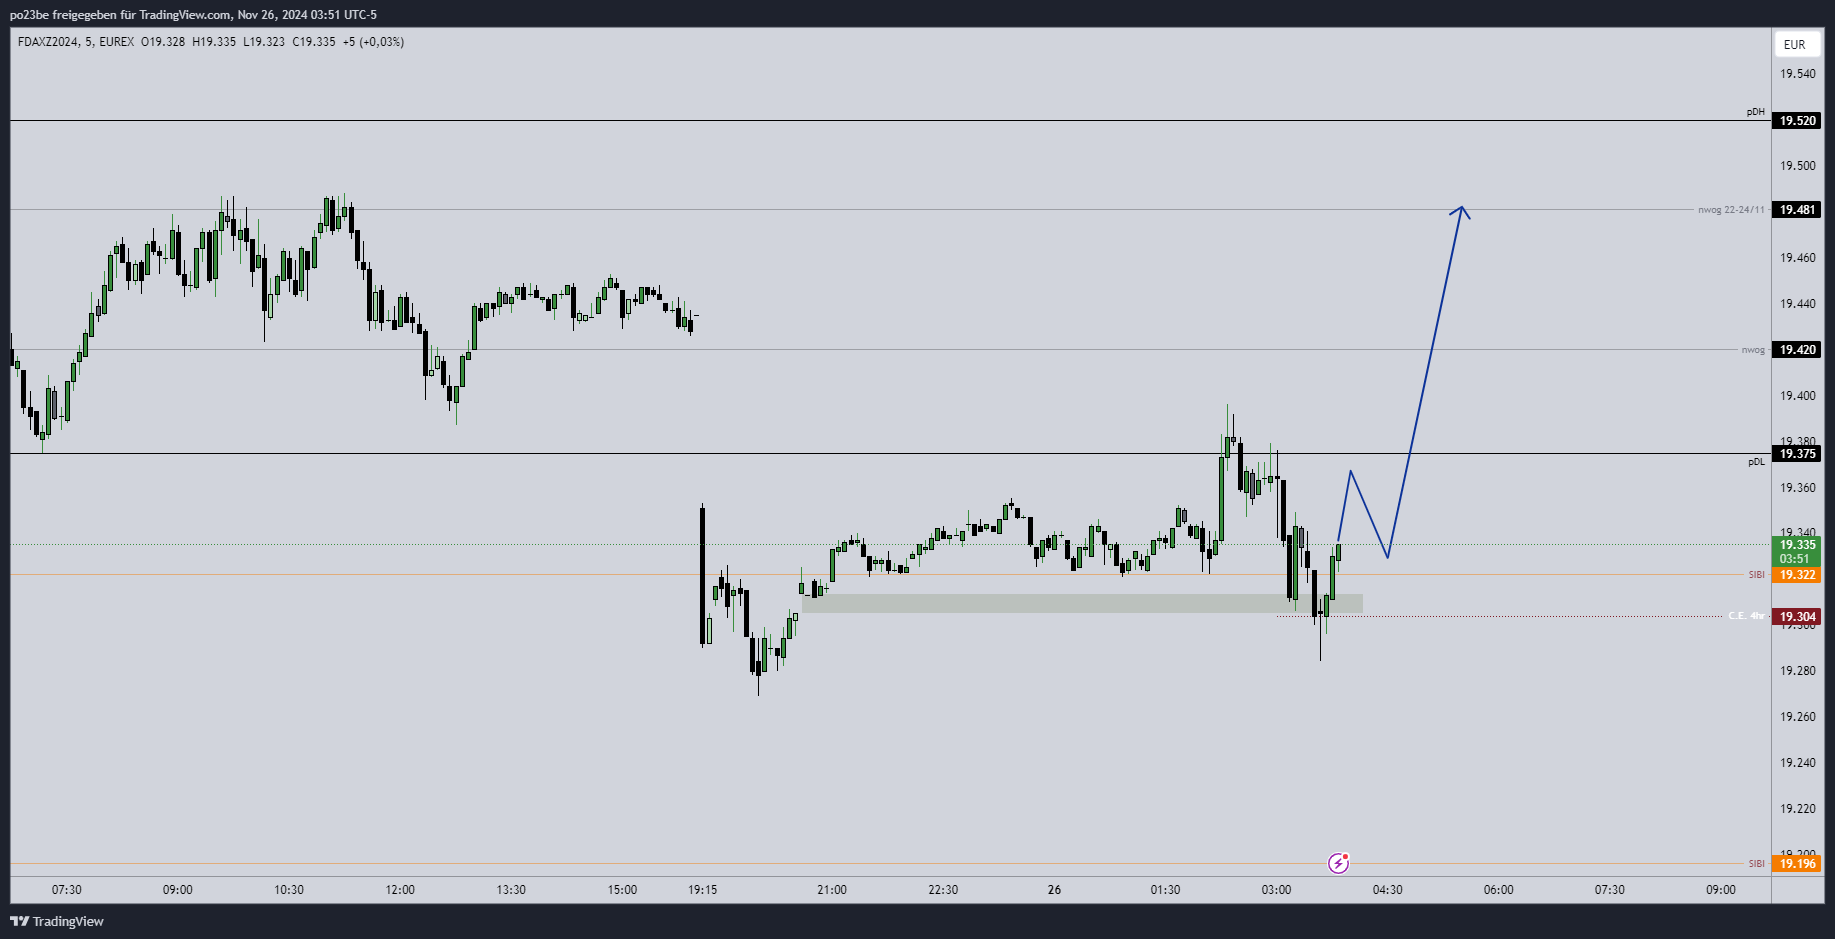
Task: Click the orange 19.322 SIBI price tag
Action: (x=1797, y=575)
